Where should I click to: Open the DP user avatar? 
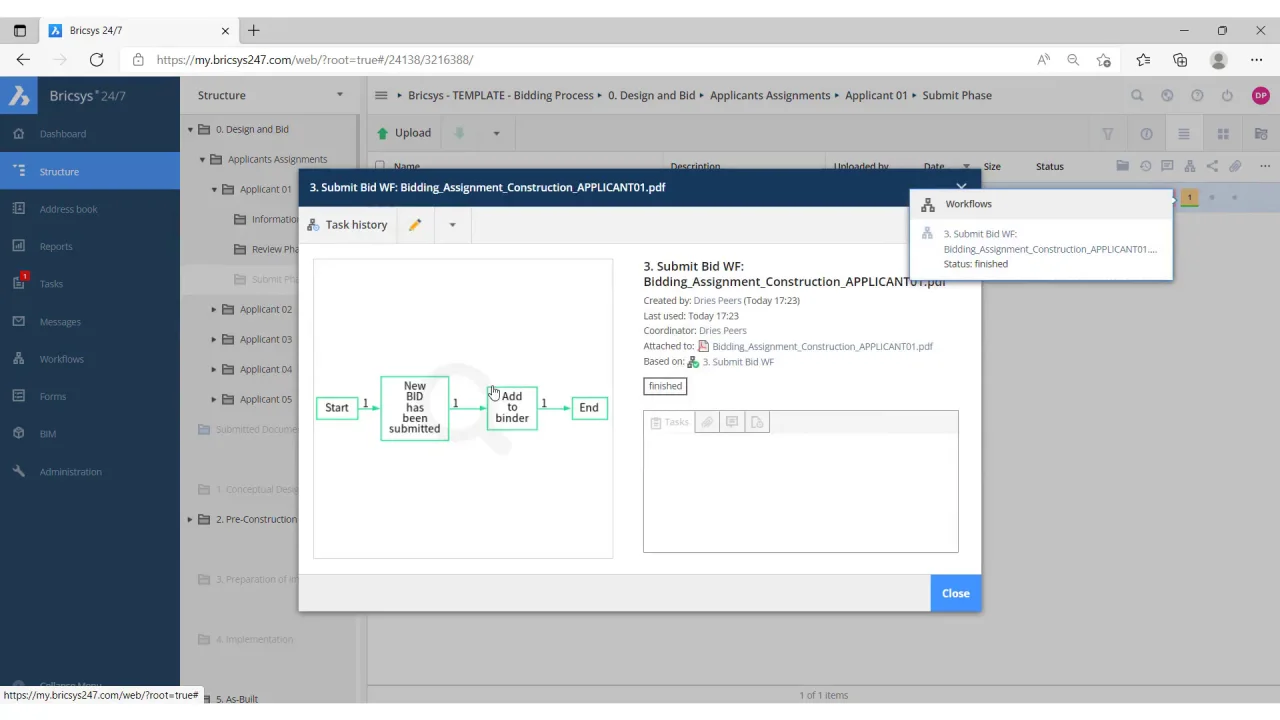tap(1261, 96)
